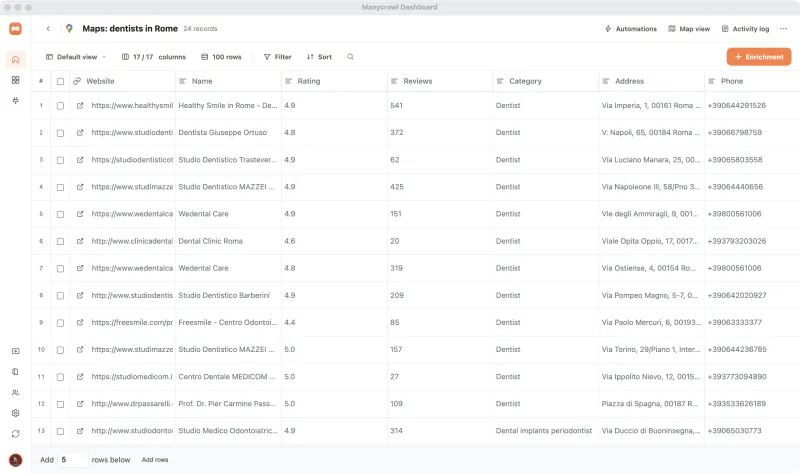The width and height of the screenshot is (800, 473).
Task: Open the 17/17 columns selector
Action: tap(154, 57)
